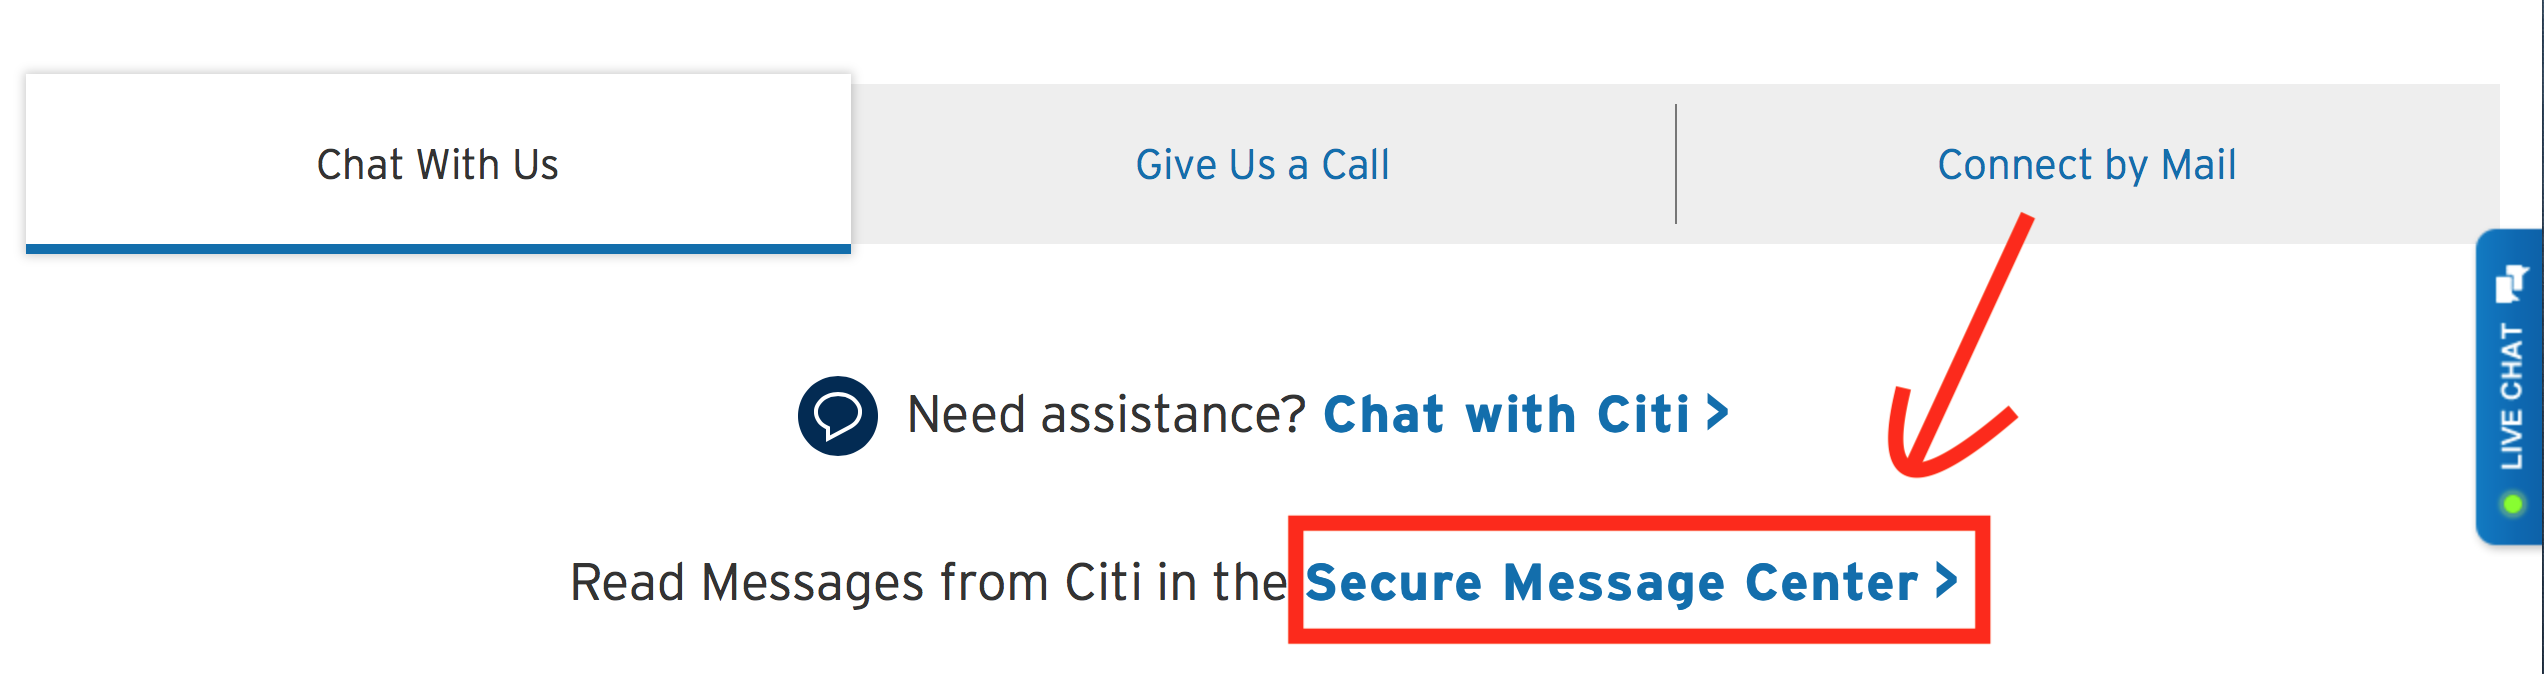The image size is (2544, 674).
Task: Open the Secure Message Center link
Action: [x=1611, y=583]
